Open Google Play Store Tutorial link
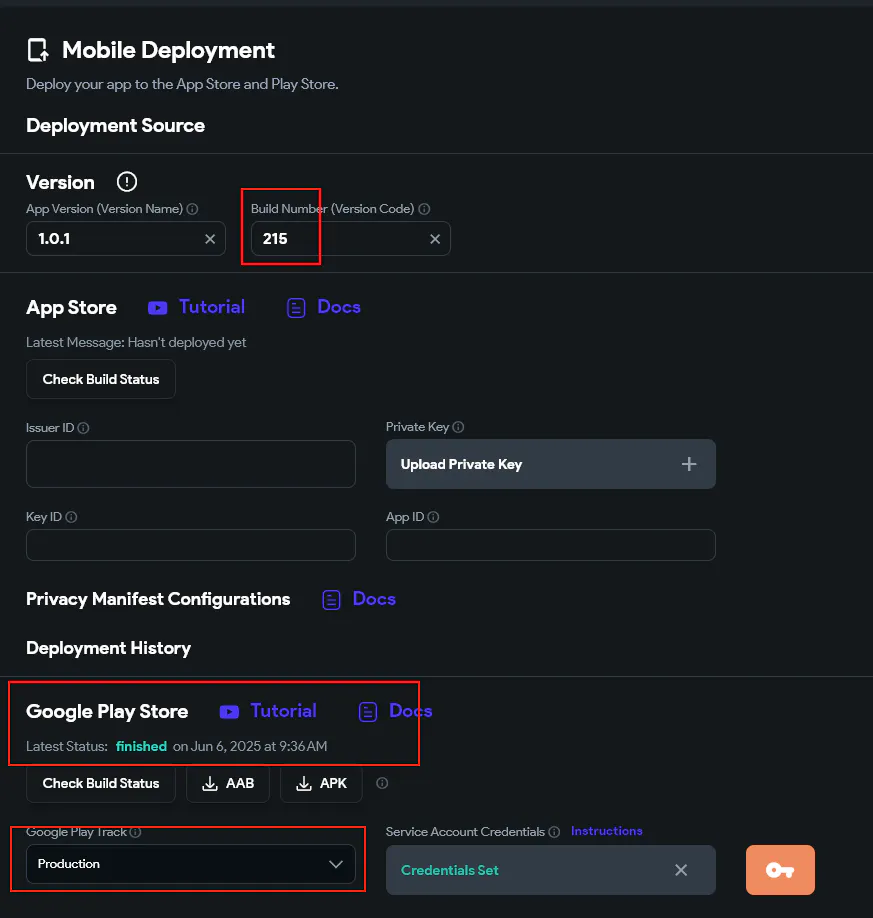The width and height of the screenshot is (873, 918). (268, 711)
